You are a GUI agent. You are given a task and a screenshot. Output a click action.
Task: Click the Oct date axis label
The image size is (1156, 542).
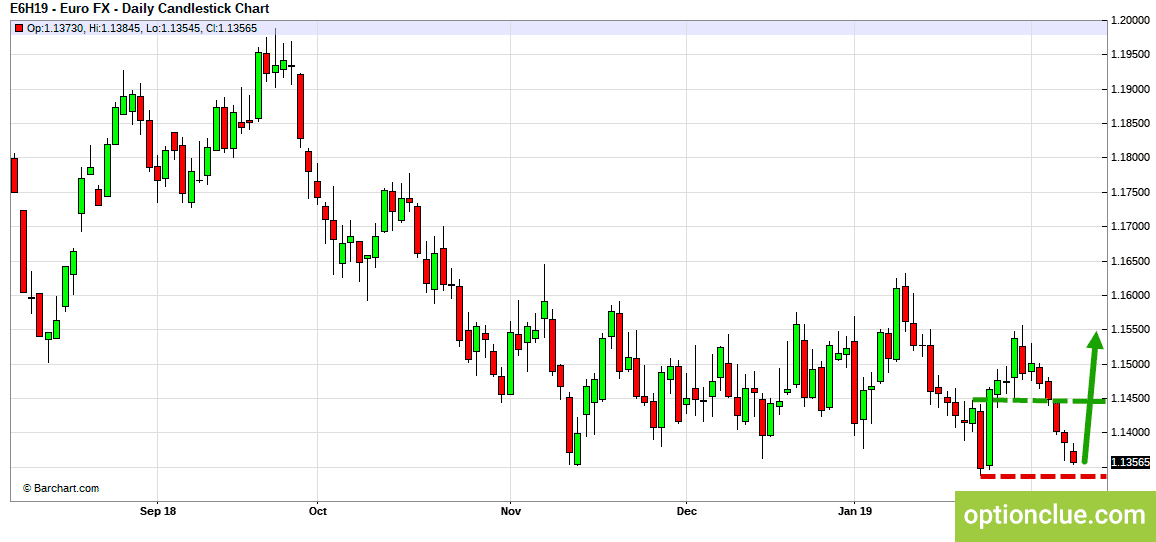point(318,510)
